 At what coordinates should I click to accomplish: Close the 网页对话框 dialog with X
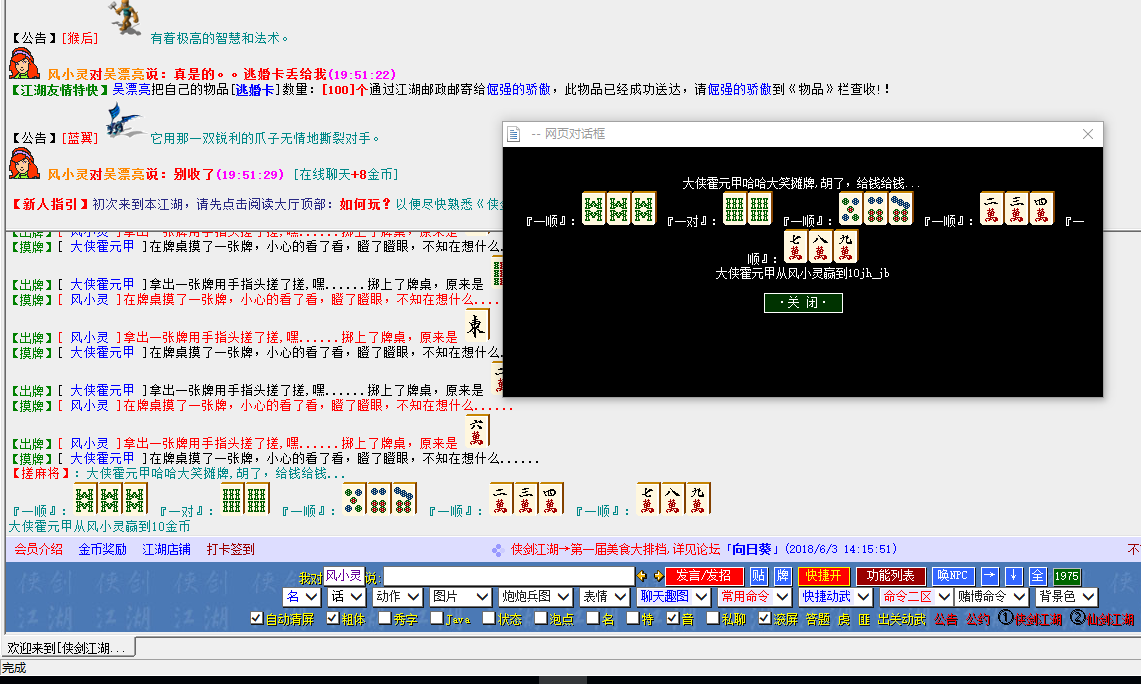pos(1088,134)
